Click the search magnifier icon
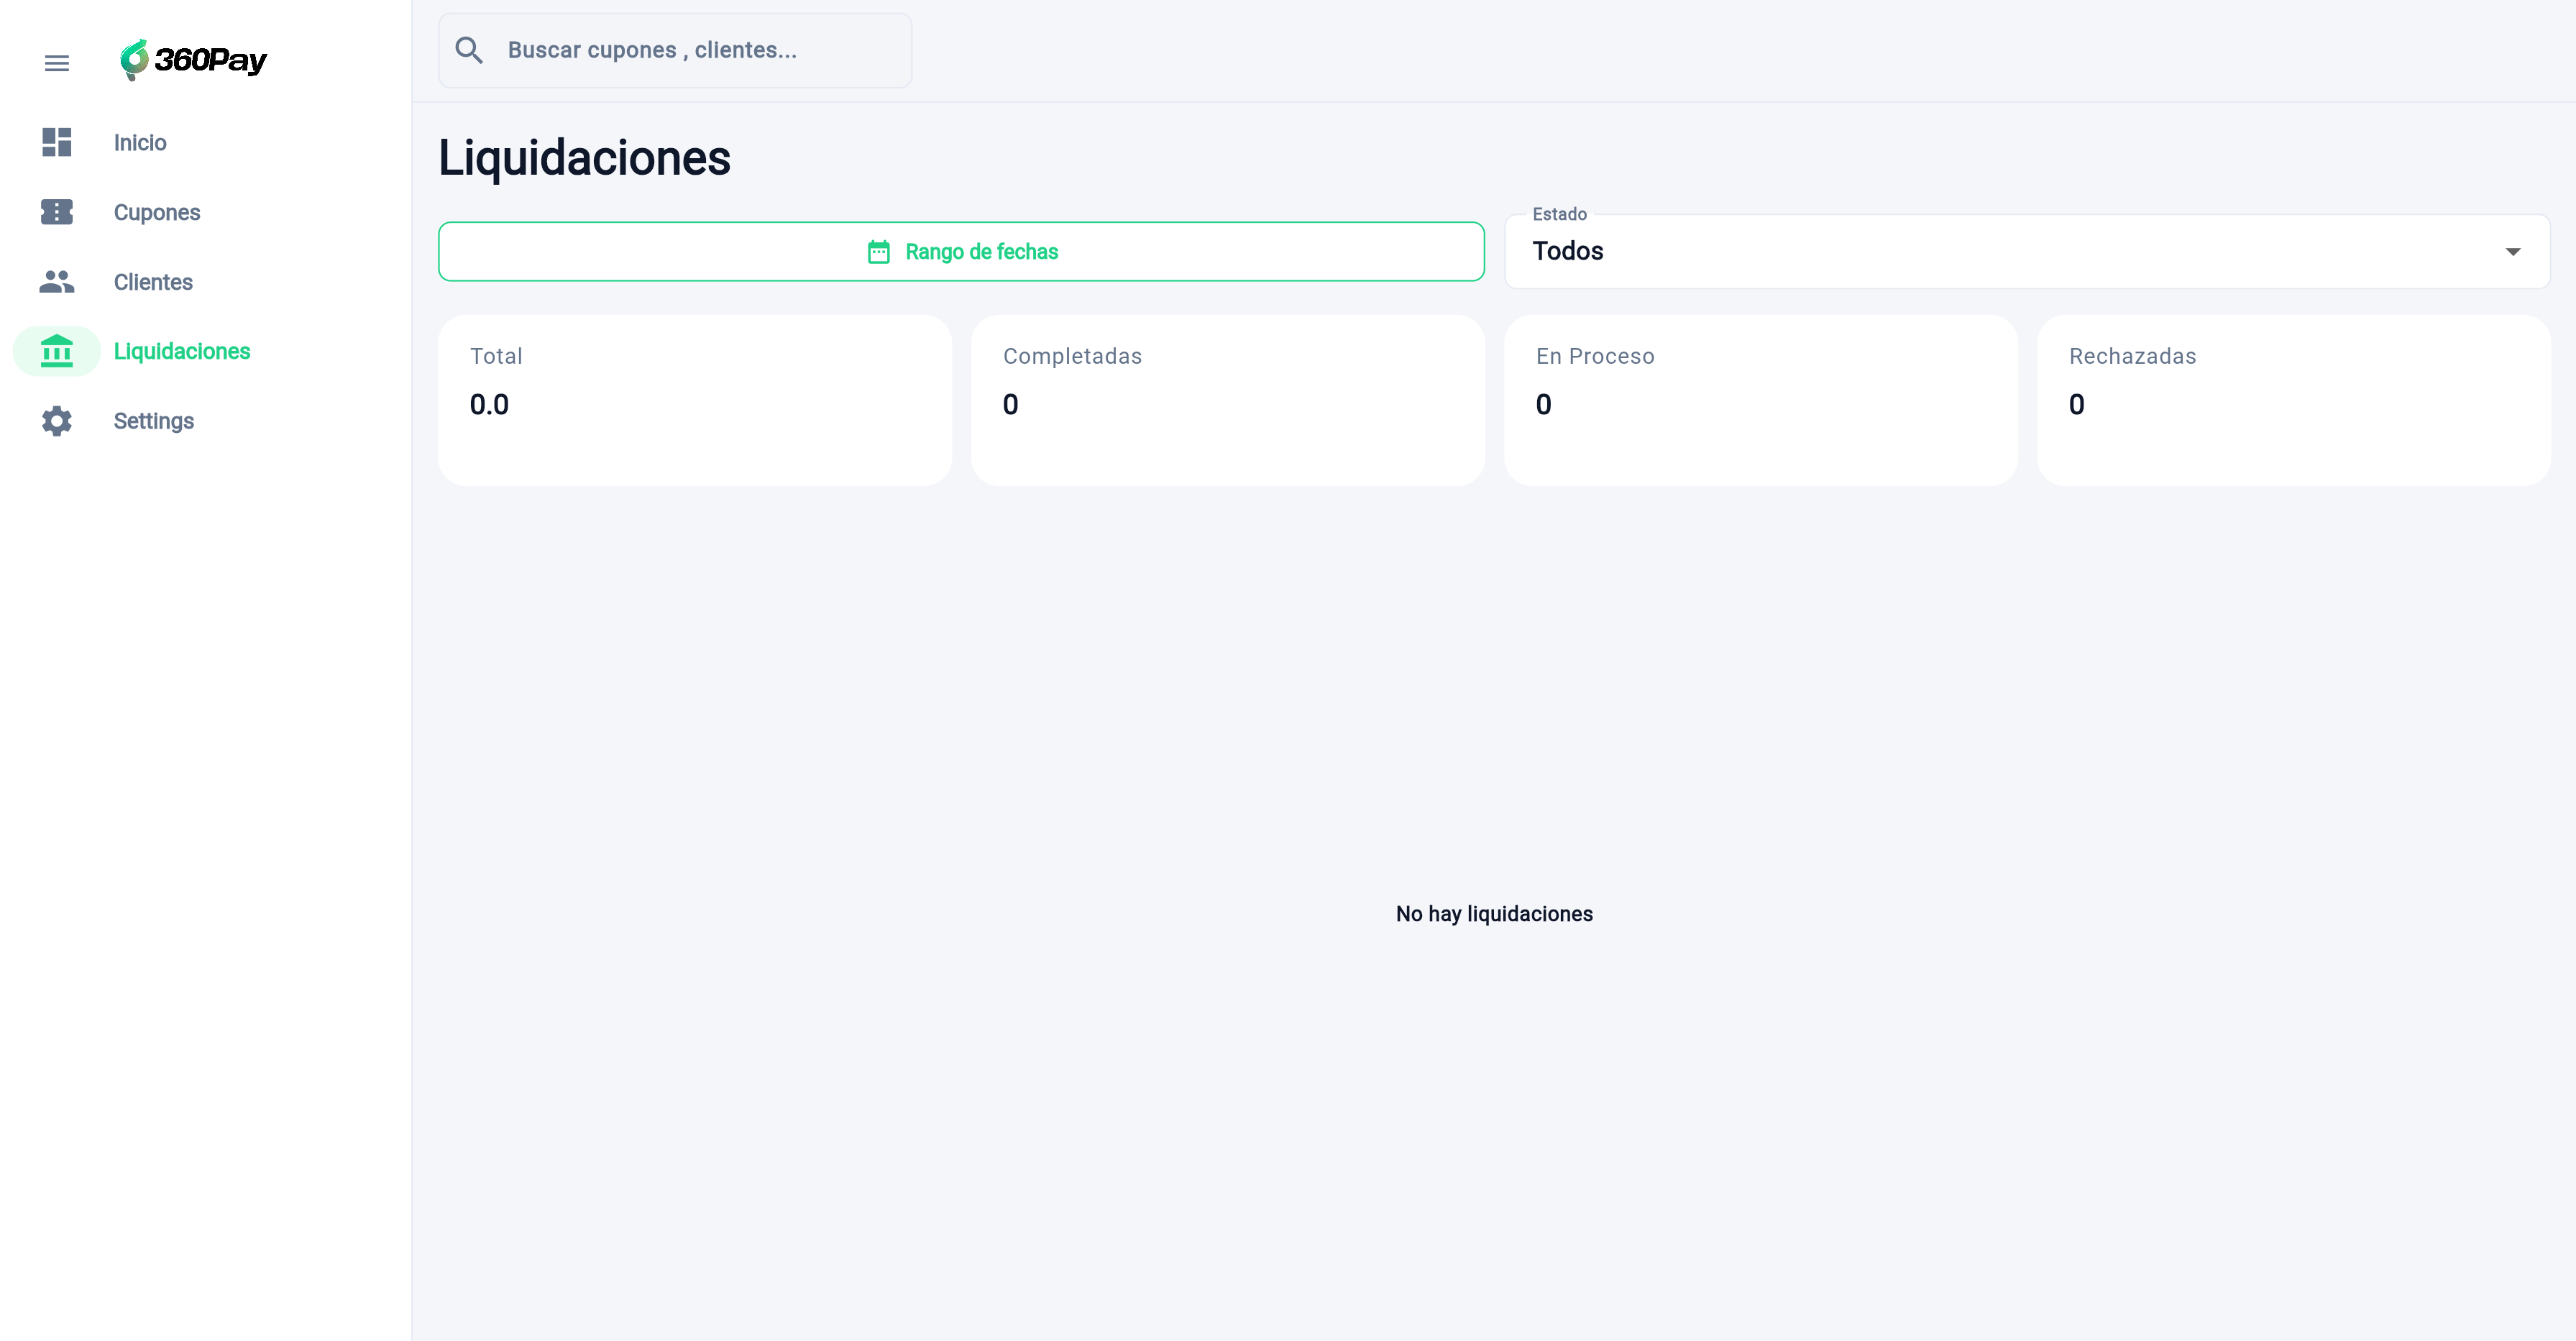Viewport: 2576px width, 1341px height. pos(469,50)
